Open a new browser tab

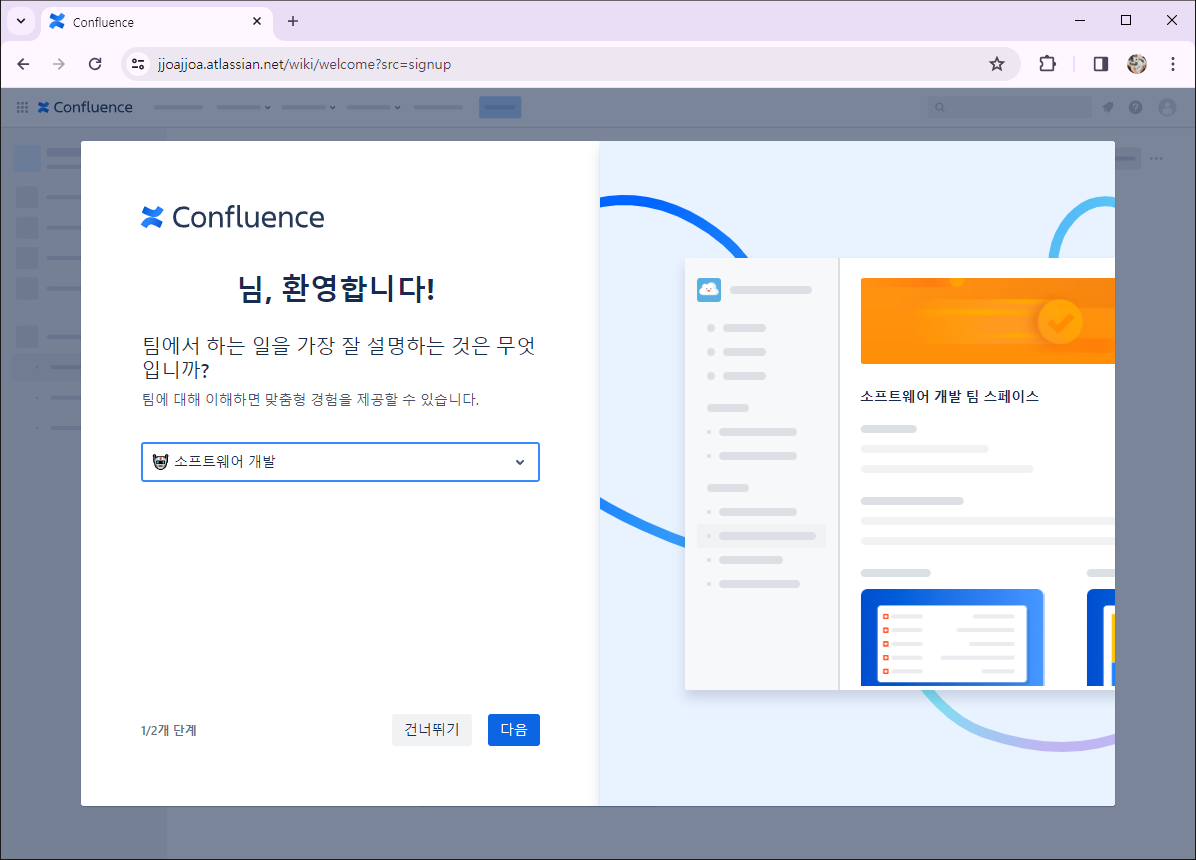coord(293,21)
